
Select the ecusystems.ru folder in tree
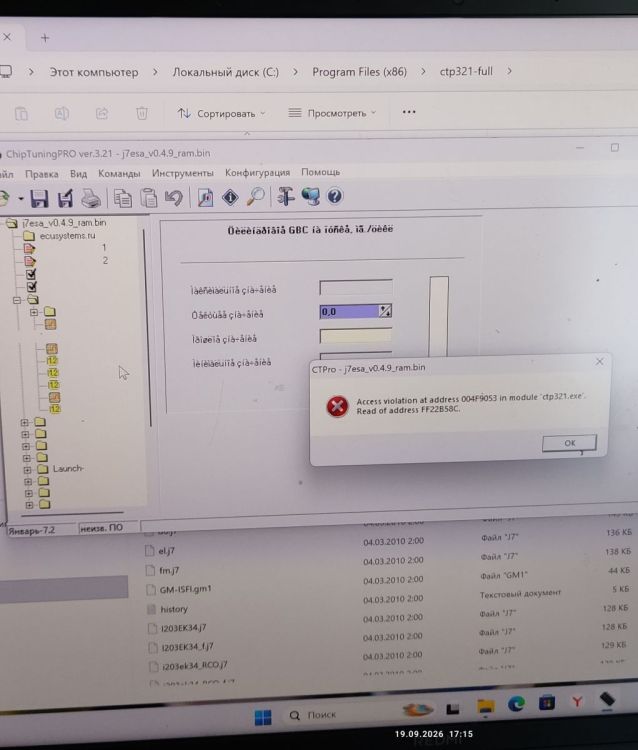point(67,236)
